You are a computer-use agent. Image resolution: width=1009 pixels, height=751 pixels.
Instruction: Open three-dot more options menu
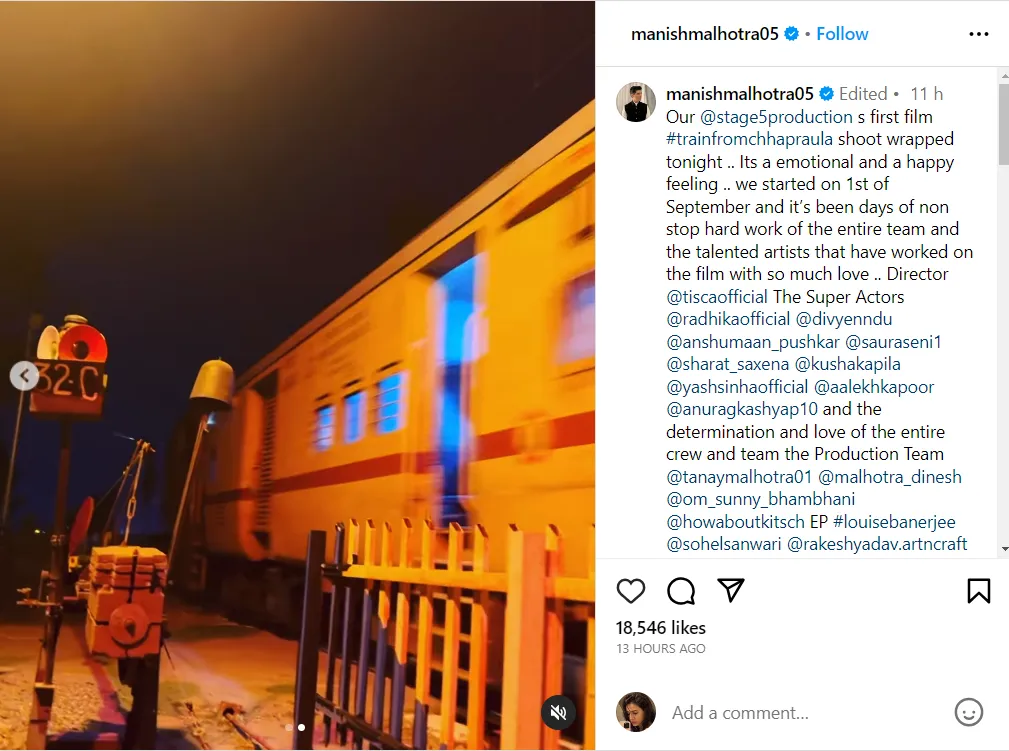tap(979, 34)
